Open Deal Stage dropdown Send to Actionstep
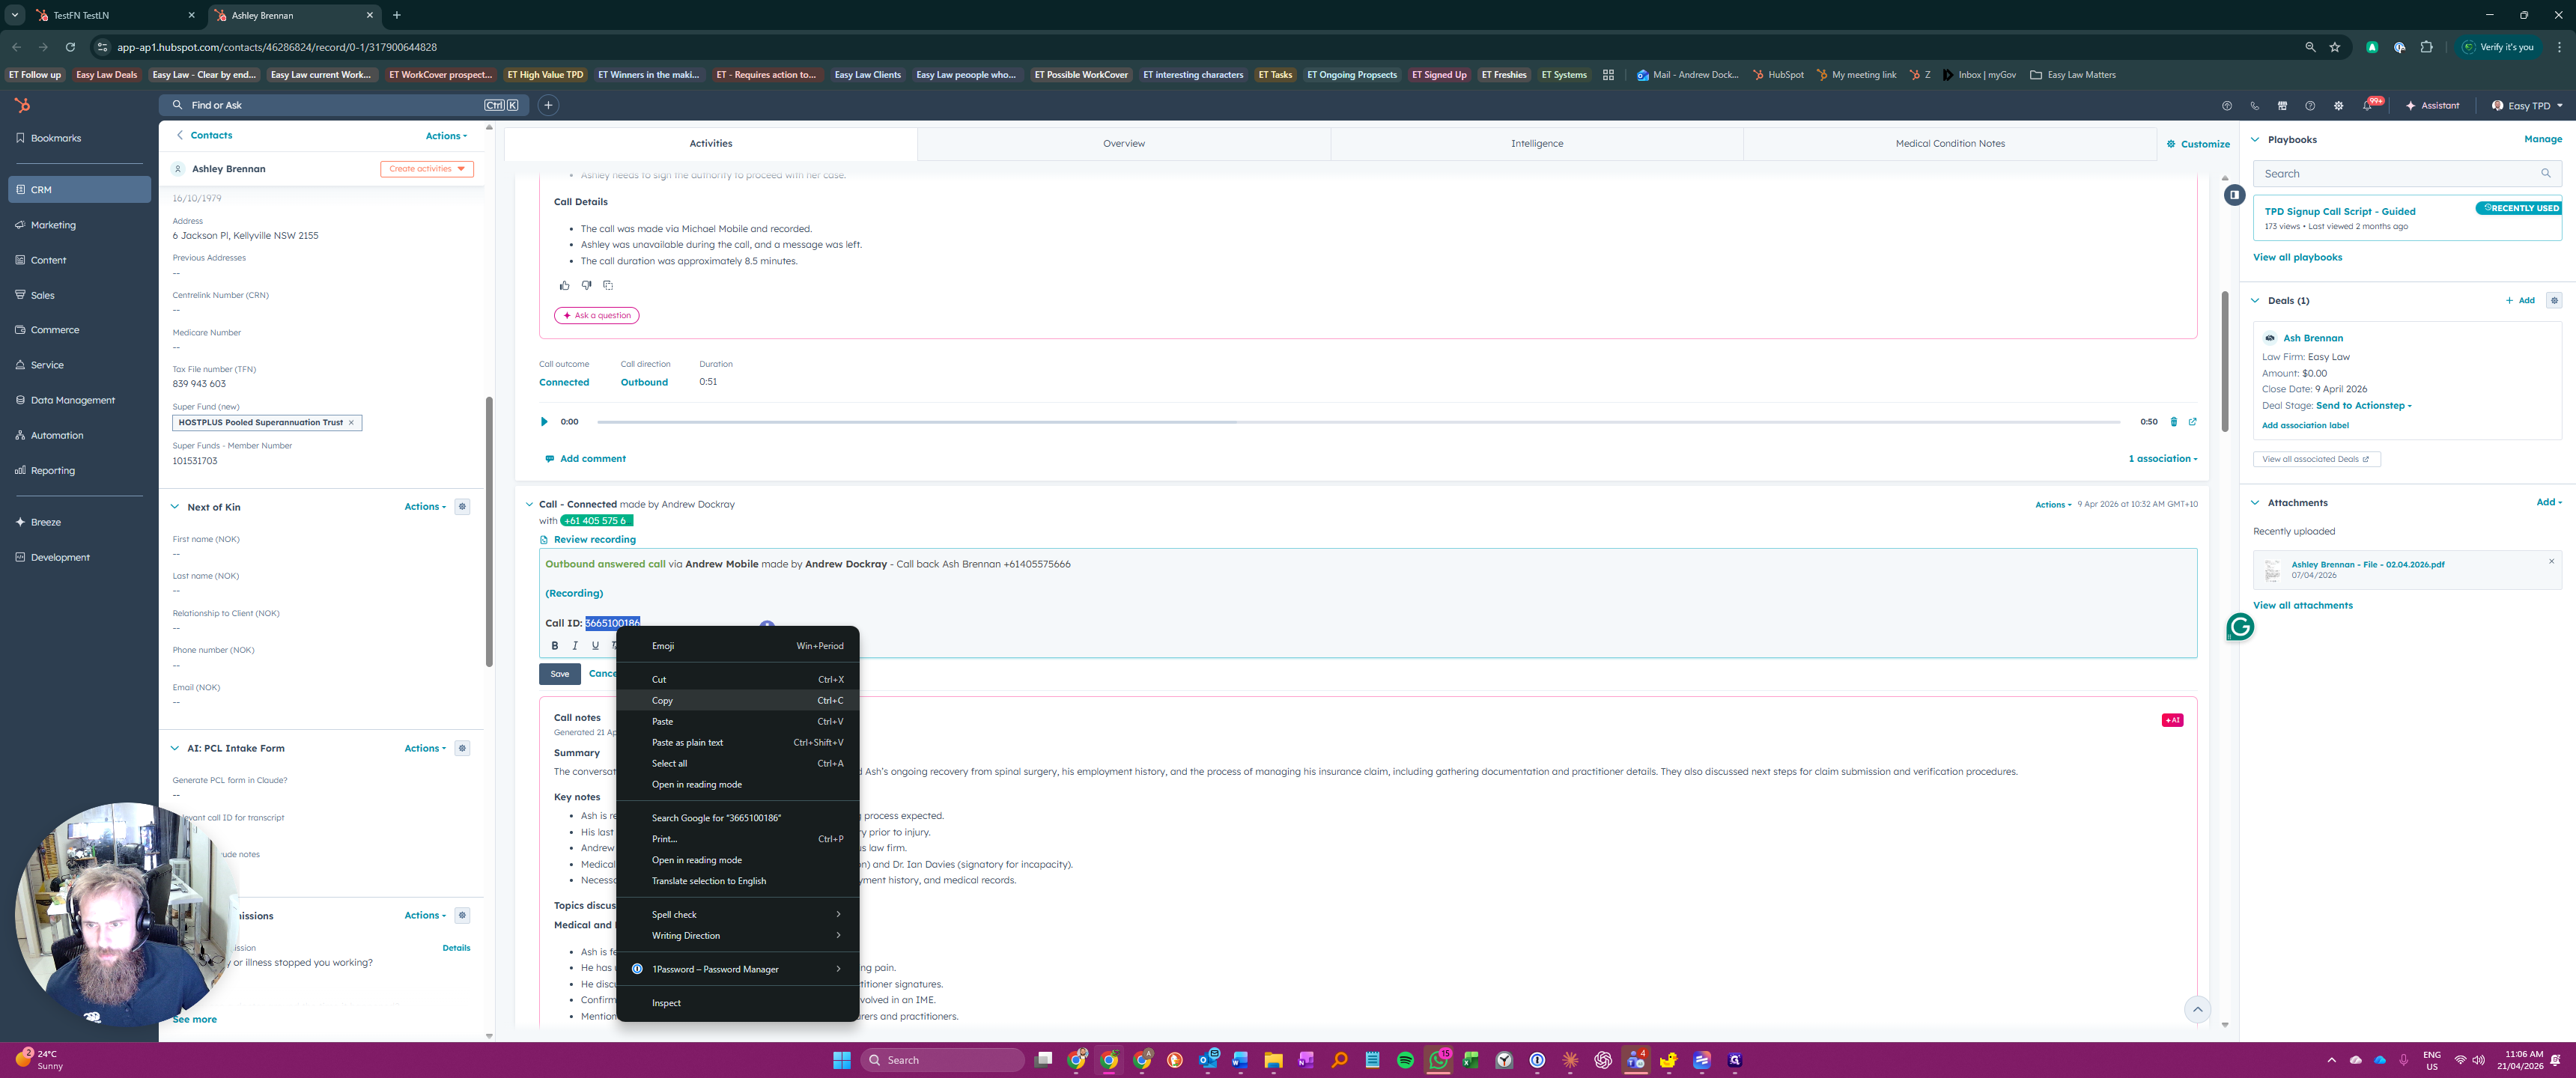 (2363, 406)
